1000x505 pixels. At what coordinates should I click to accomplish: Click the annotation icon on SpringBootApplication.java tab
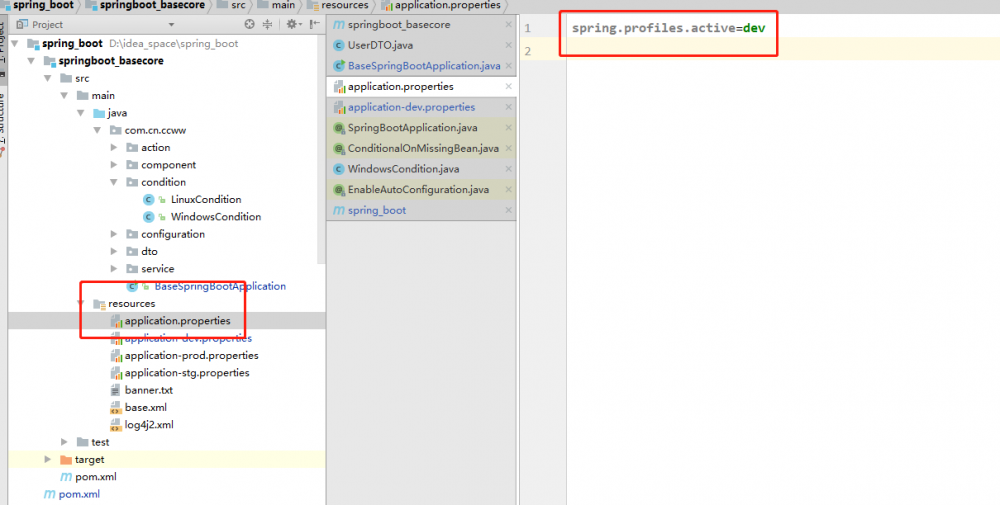point(339,128)
